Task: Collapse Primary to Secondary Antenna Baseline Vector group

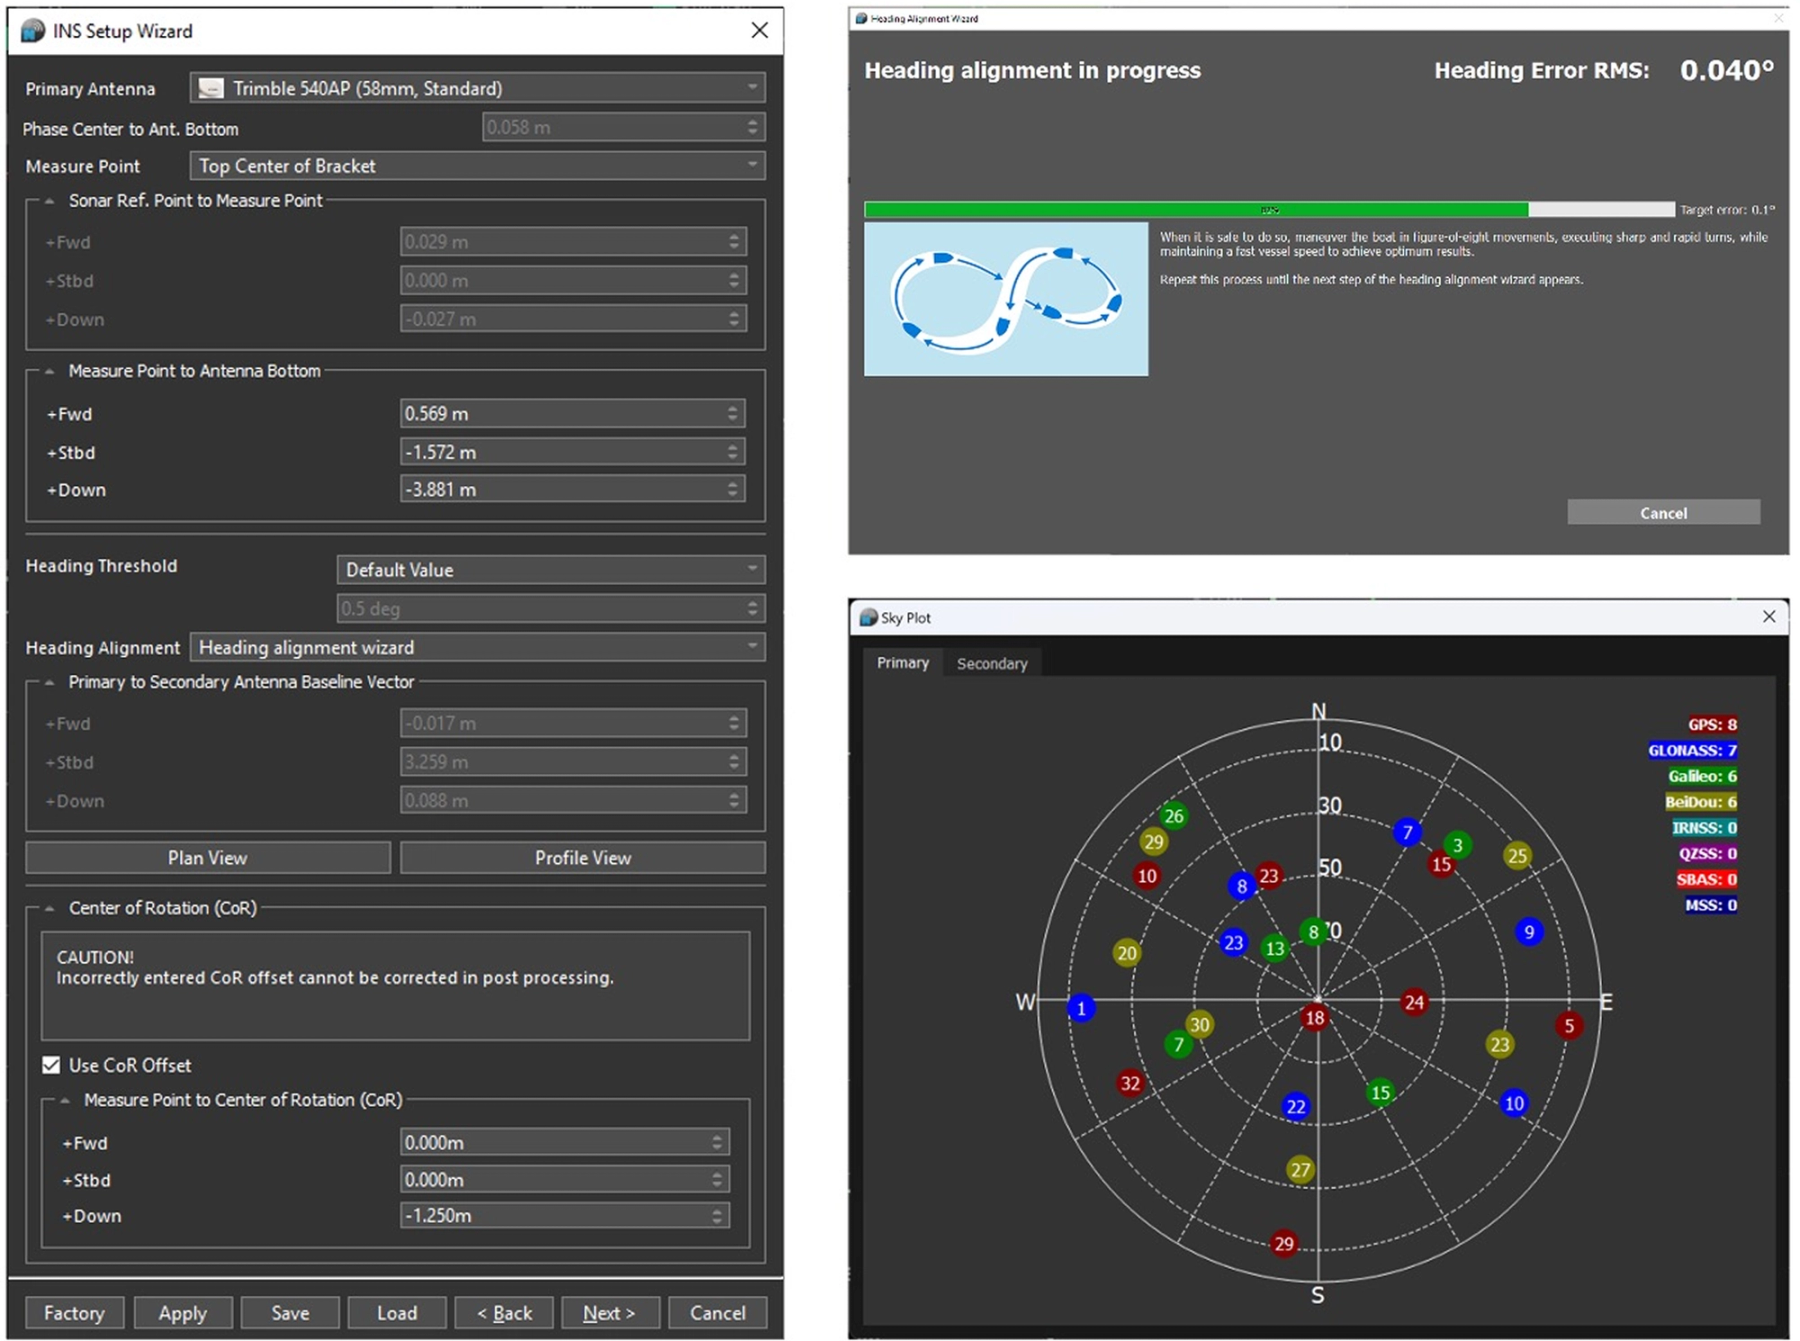Action: (49, 682)
